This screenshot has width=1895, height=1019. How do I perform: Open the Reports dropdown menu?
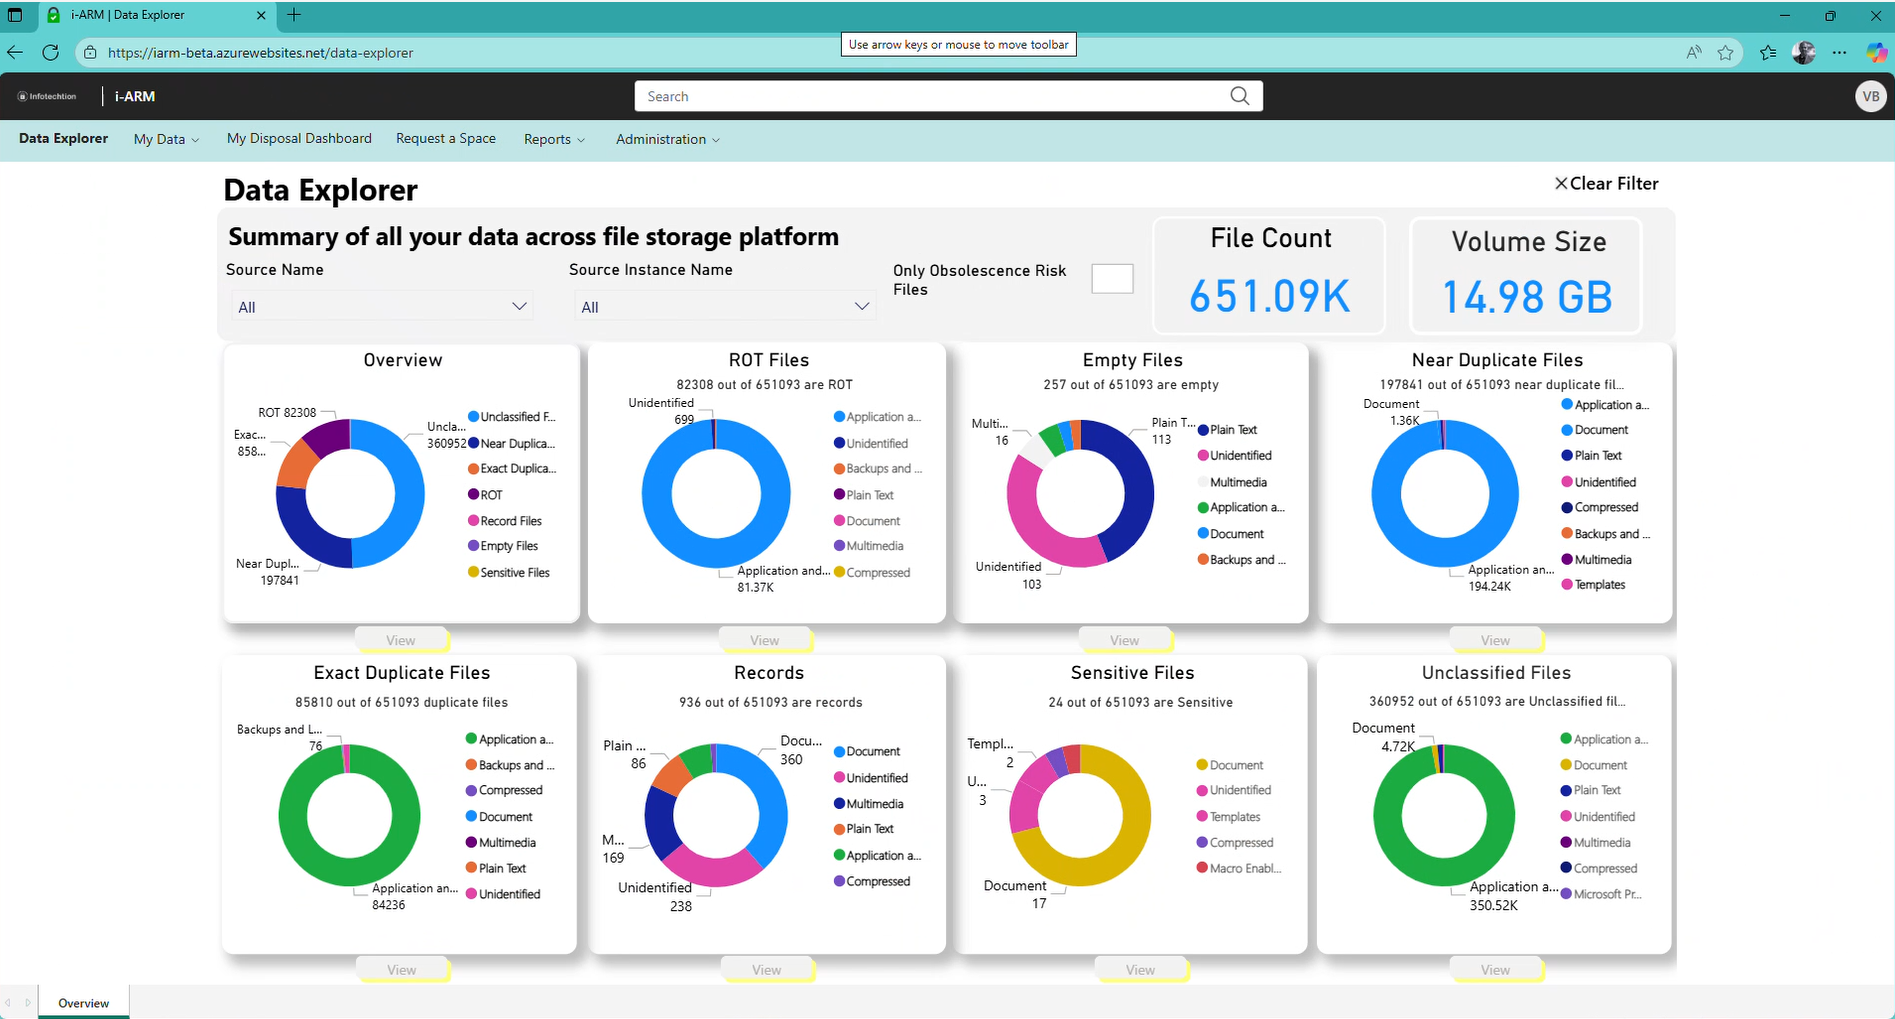[554, 139]
